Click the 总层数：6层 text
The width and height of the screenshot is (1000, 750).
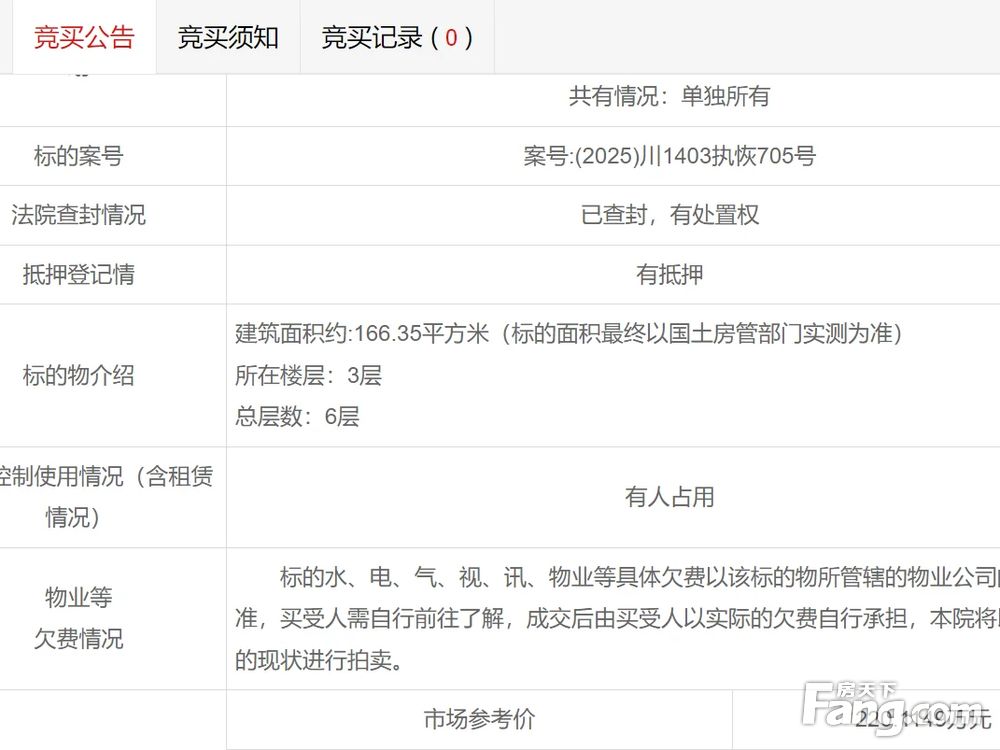tap(297, 417)
